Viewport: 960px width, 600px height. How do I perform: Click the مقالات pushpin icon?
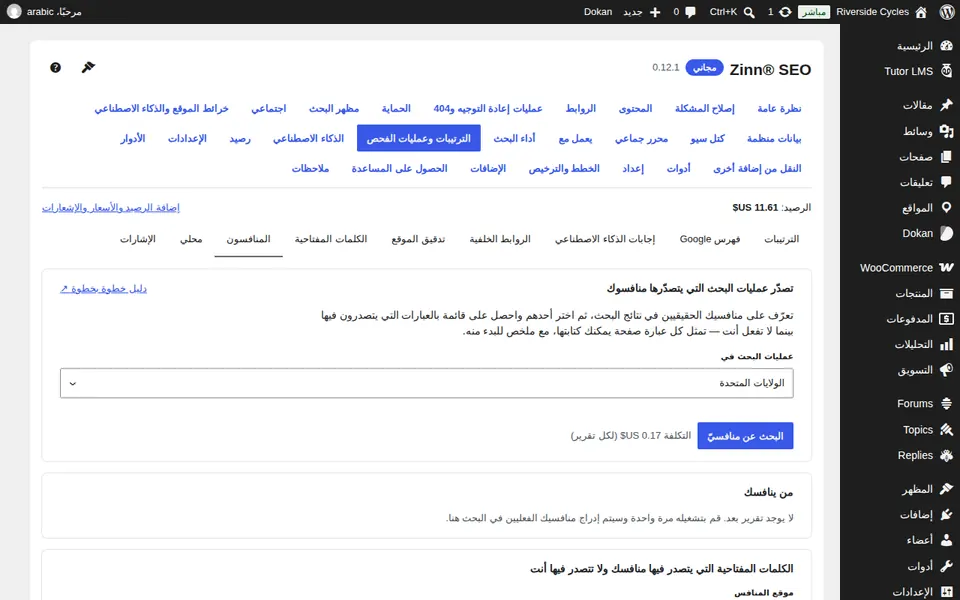point(946,105)
